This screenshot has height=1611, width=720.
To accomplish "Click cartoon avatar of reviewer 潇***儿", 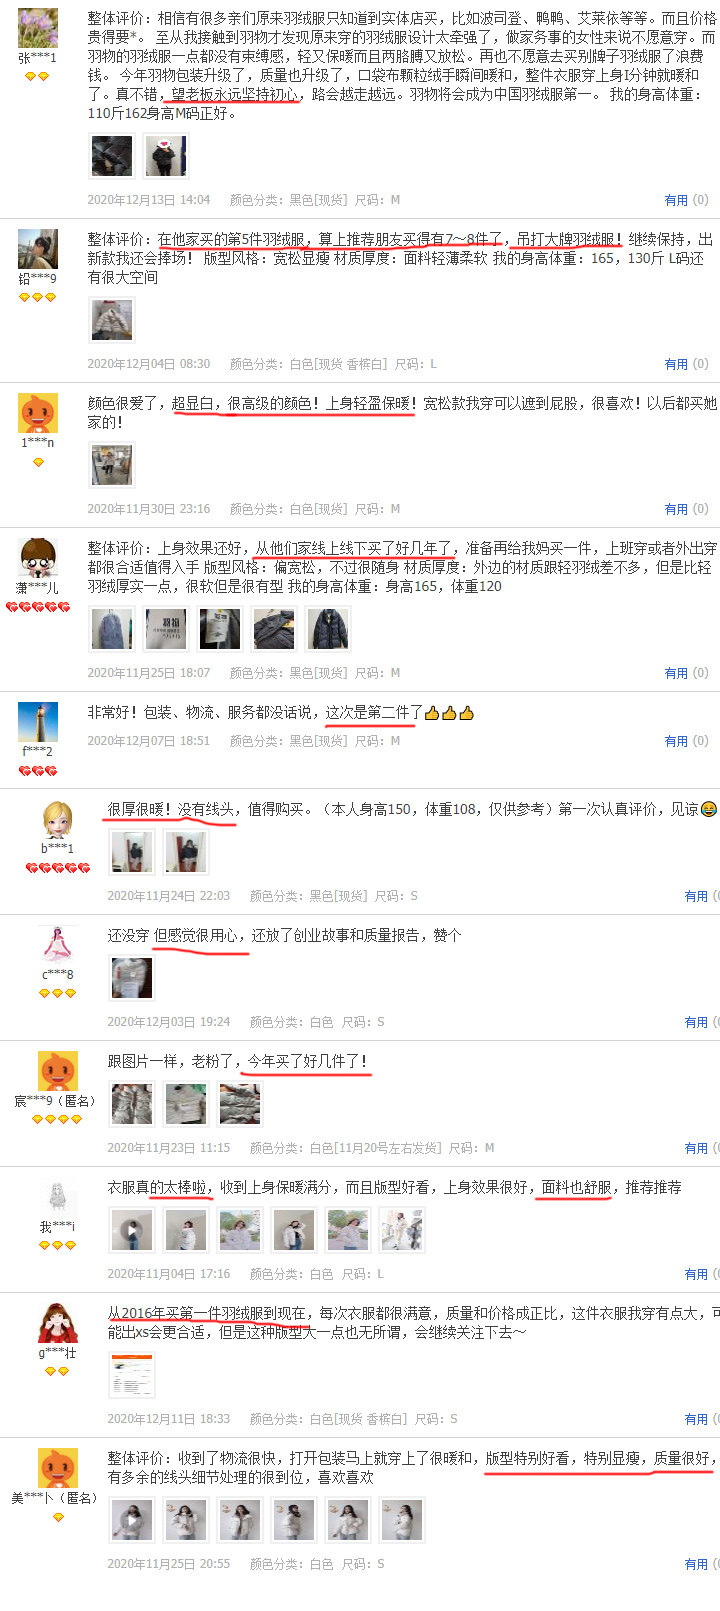I will click(x=38, y=558).
